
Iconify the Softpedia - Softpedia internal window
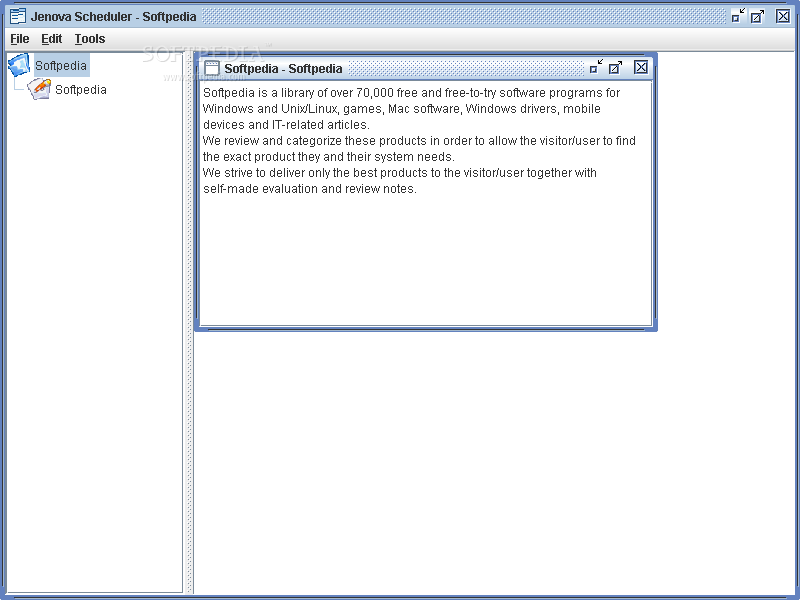tap(596, 67)
